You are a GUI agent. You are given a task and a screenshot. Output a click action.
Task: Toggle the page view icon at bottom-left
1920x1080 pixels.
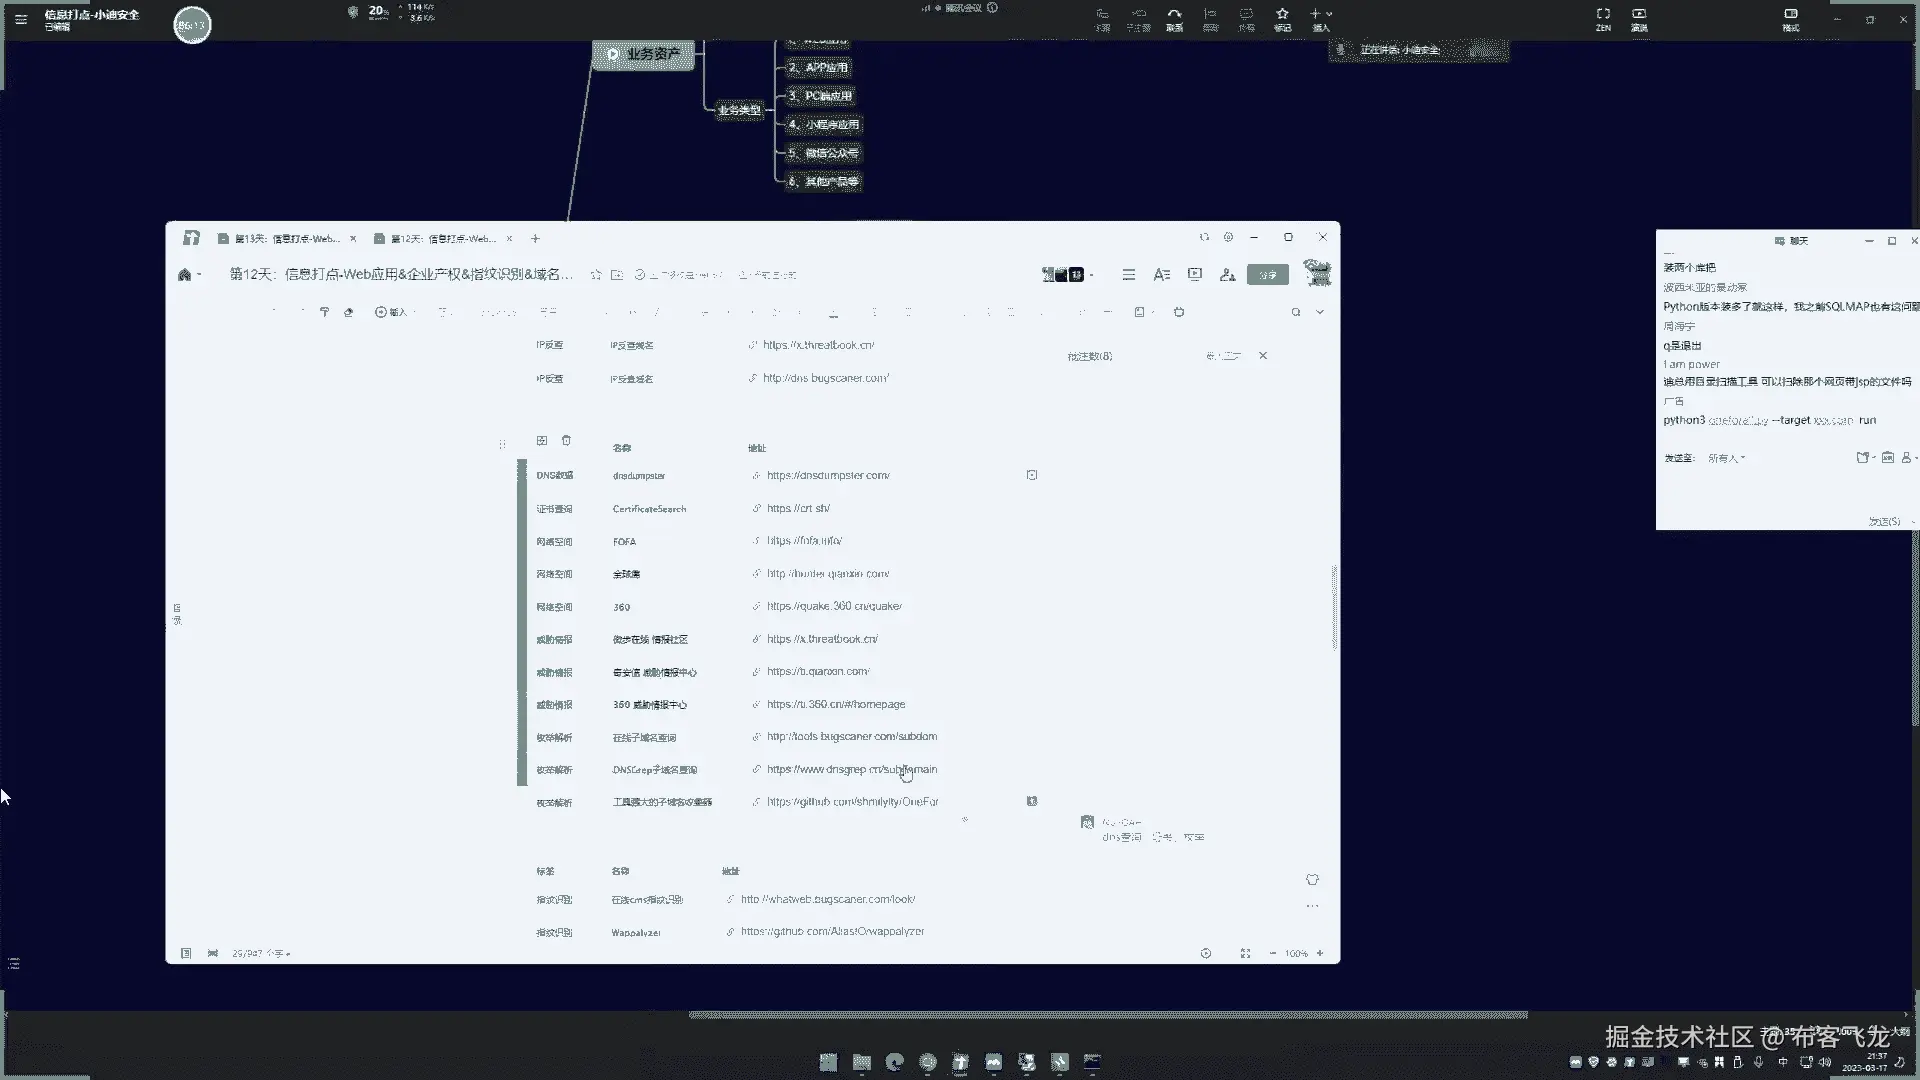coord(186,953)
